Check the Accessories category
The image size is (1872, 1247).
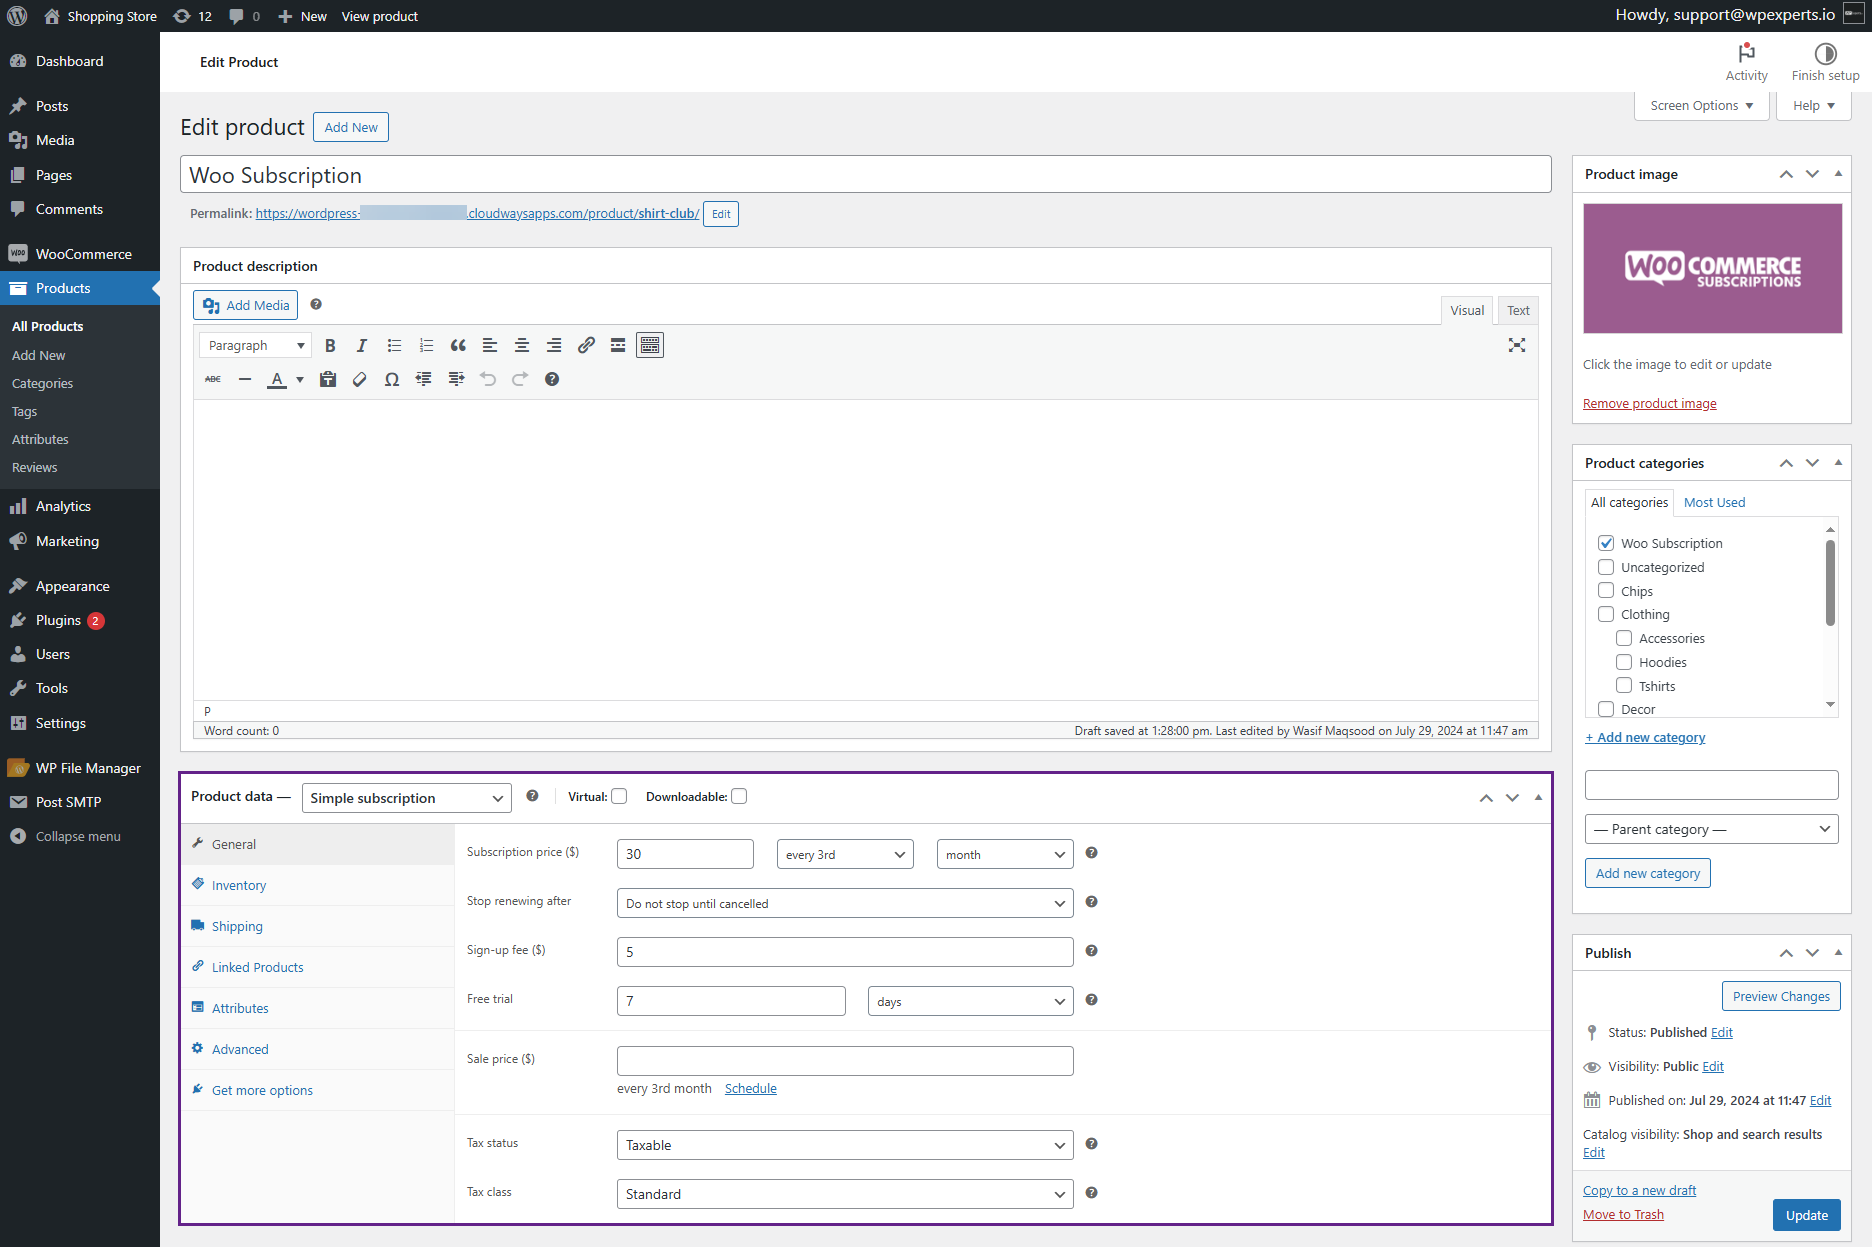pyautogui.click(x=1624, y=638)
